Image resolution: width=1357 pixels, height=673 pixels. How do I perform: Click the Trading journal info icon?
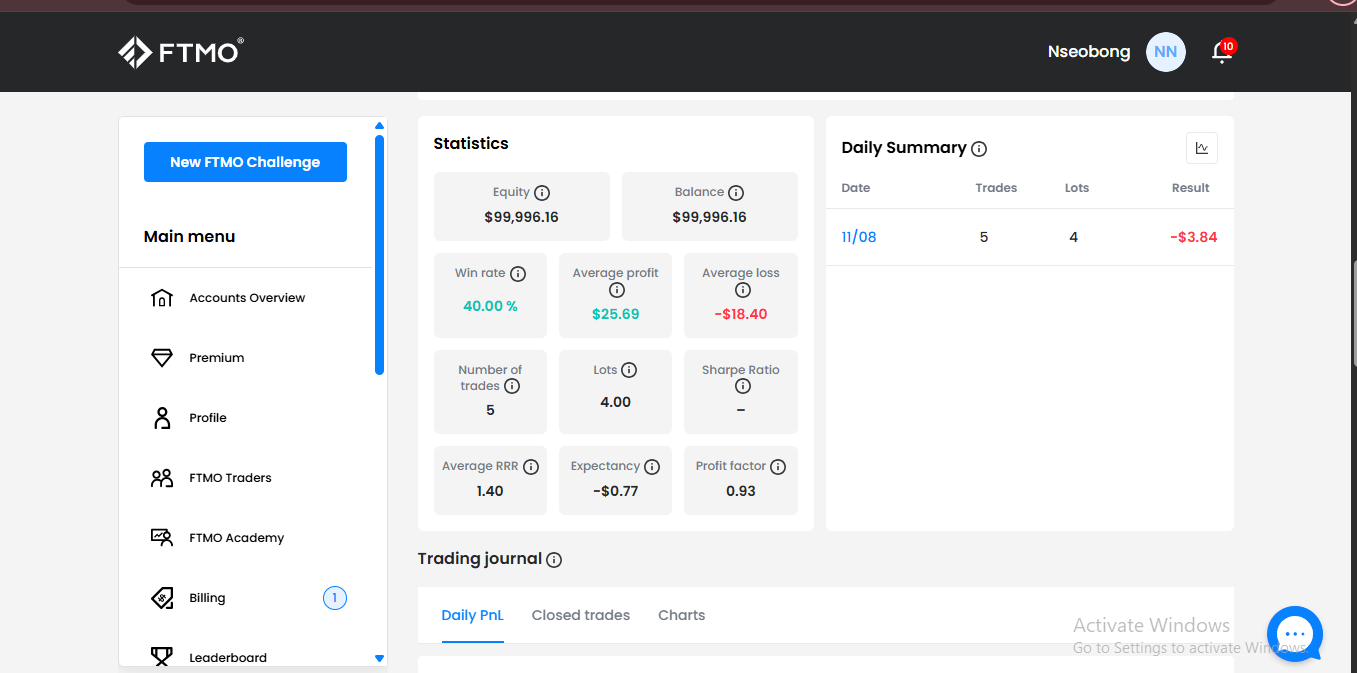coord(554,560)
